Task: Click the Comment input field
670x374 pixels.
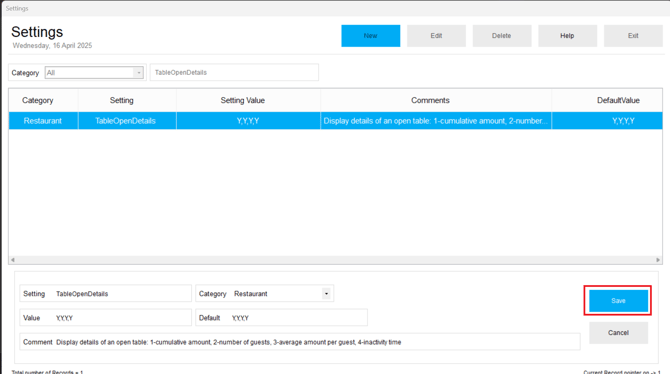Action: coord(300,342)
